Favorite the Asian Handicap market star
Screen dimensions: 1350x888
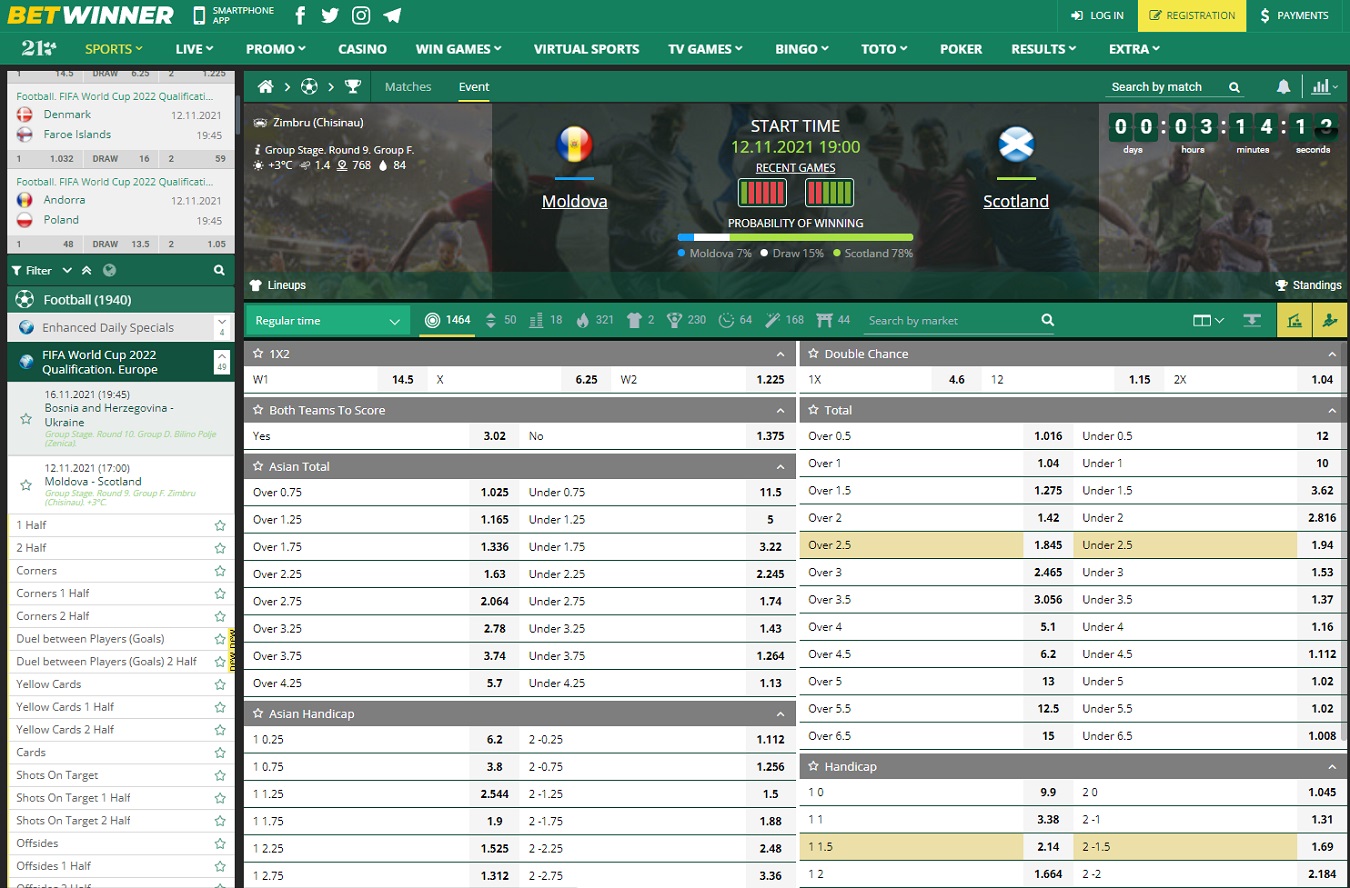click(x=258, y=714)
